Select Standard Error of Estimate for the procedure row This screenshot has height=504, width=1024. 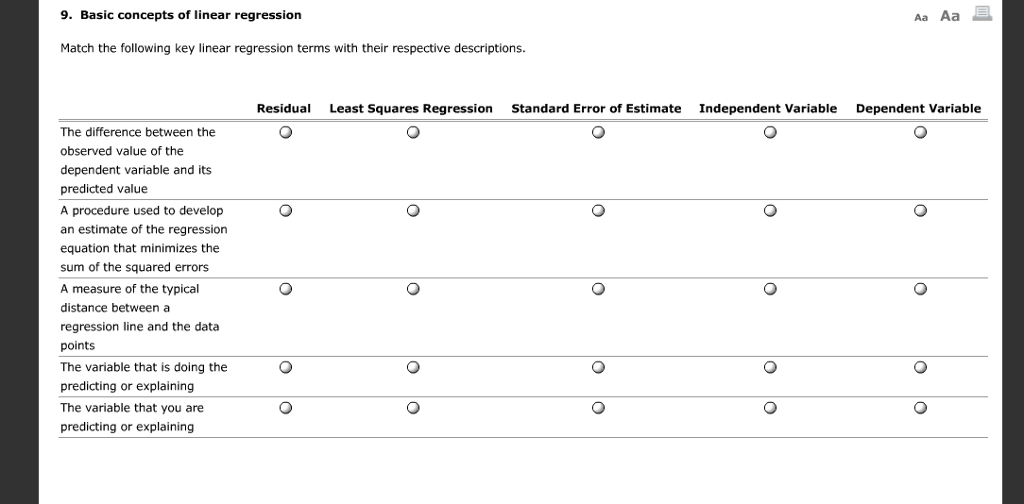click(x=598, y=211)
